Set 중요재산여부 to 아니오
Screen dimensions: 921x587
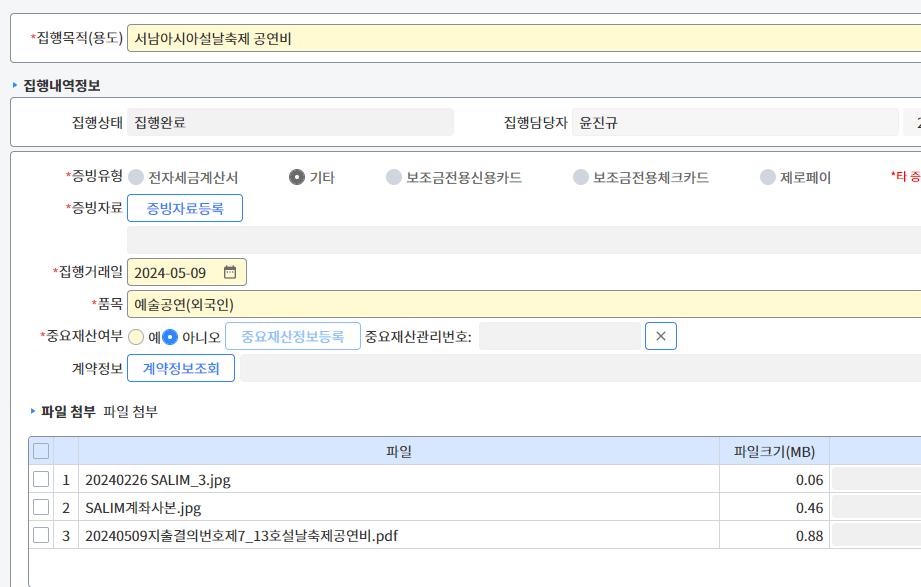(x=170, y=337)
